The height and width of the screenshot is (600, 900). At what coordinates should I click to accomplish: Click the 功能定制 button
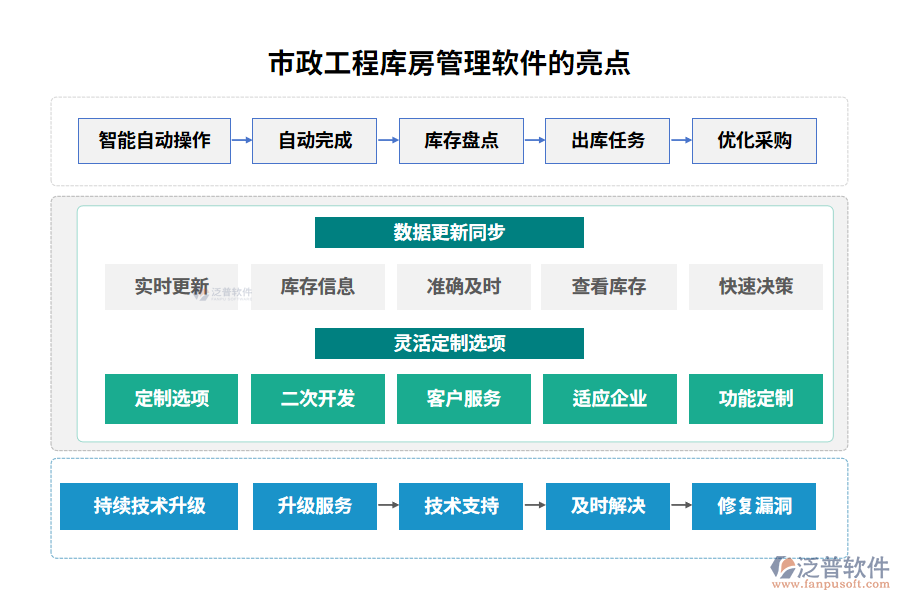(756, 399)
